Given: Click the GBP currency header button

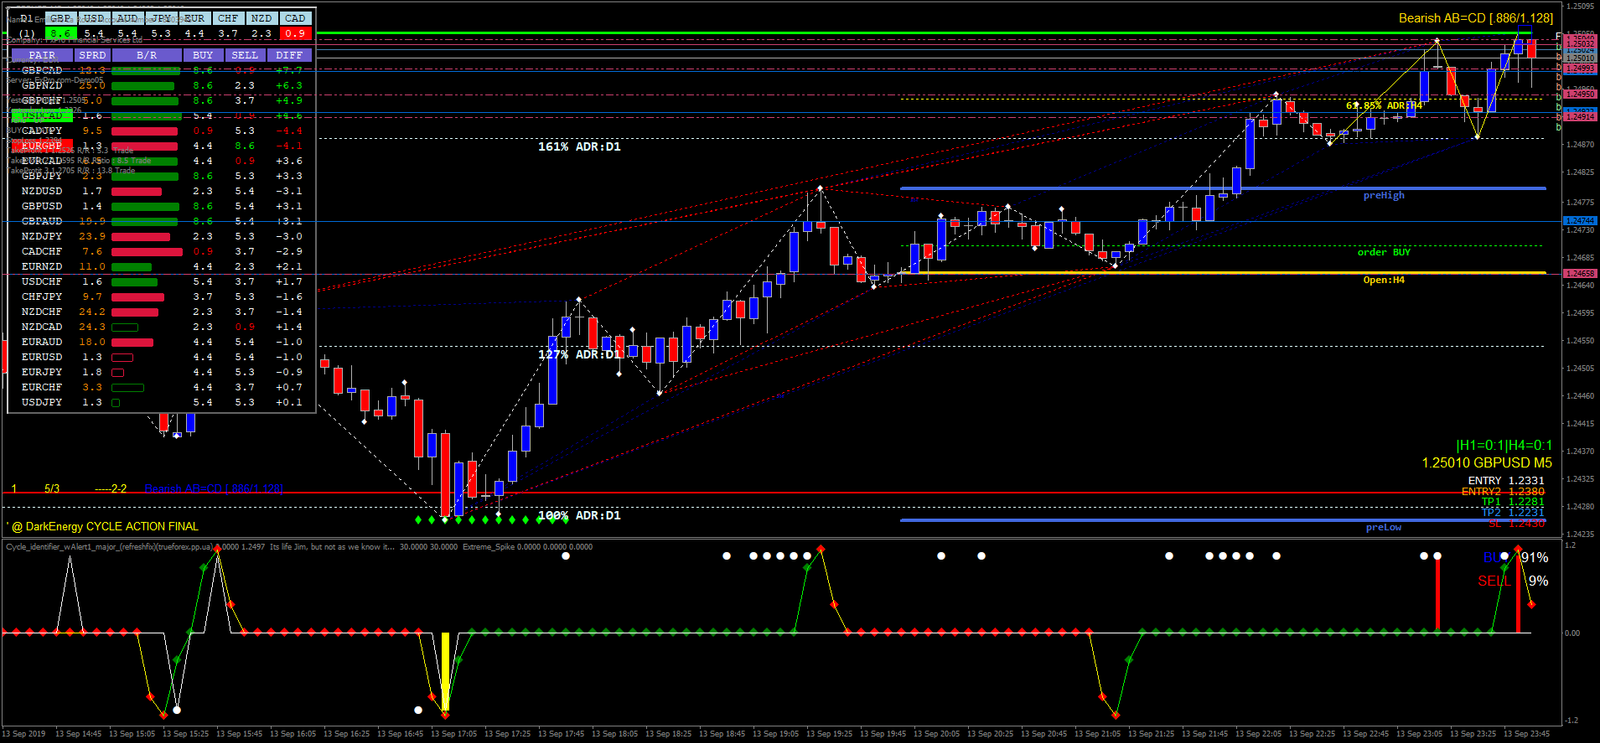Looking at the screenshot, I should point(61,18).
